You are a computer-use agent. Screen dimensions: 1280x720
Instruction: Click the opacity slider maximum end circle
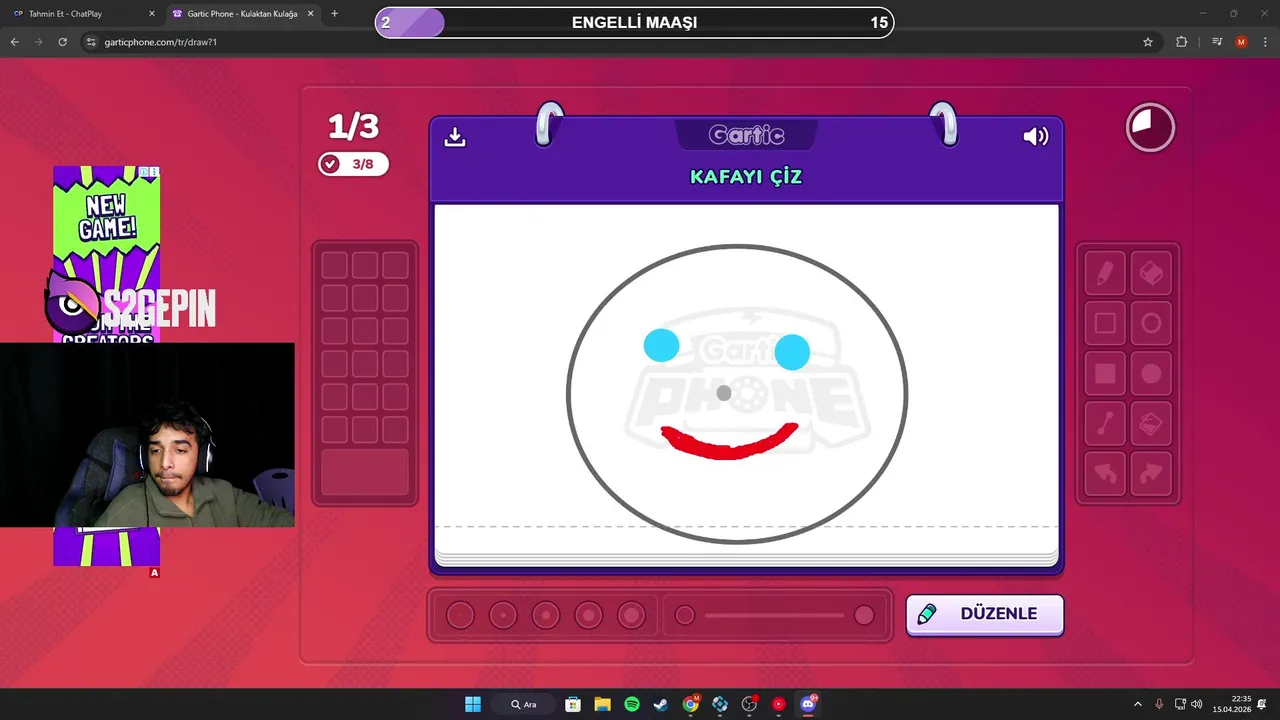[864, 615]
